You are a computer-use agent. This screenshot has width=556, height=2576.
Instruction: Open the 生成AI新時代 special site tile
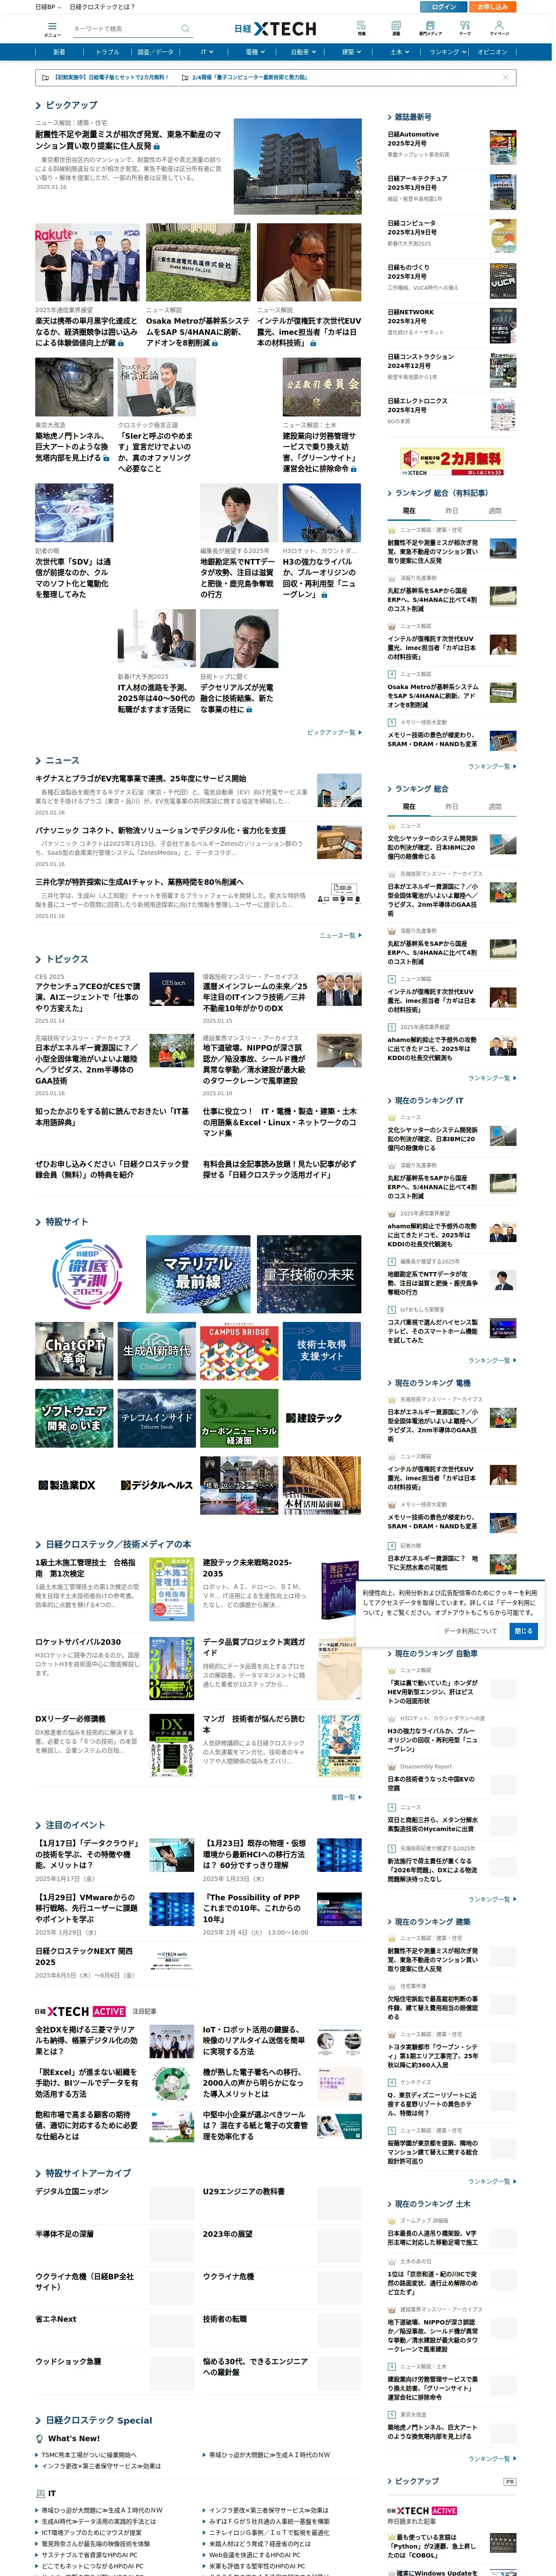click(x=157, y=1351)
